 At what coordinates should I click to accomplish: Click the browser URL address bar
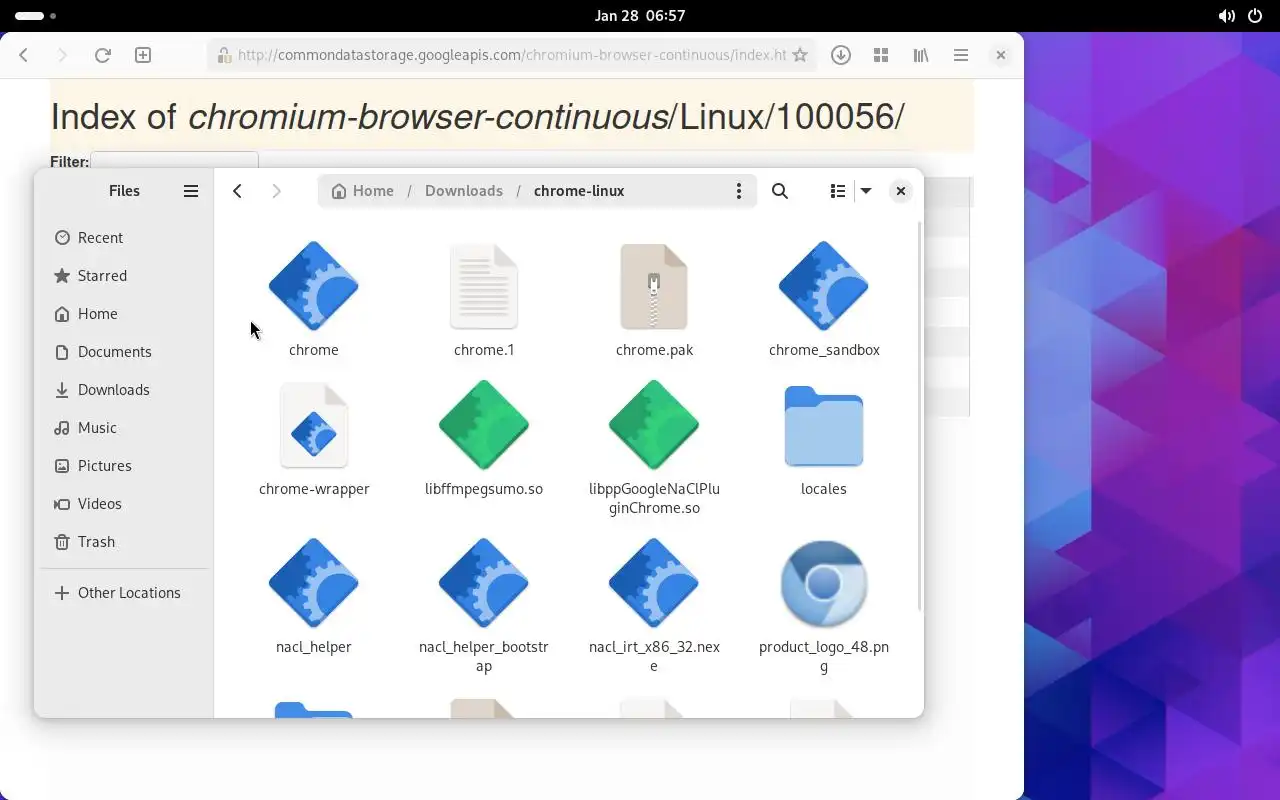click(x=512, y=55)
